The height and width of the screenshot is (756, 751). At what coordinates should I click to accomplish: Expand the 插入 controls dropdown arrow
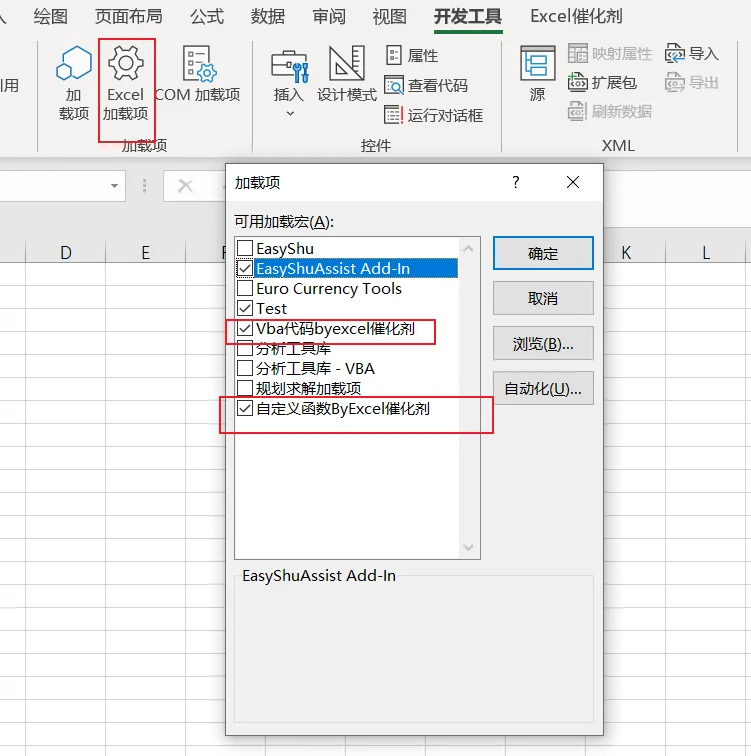[290, 114]
